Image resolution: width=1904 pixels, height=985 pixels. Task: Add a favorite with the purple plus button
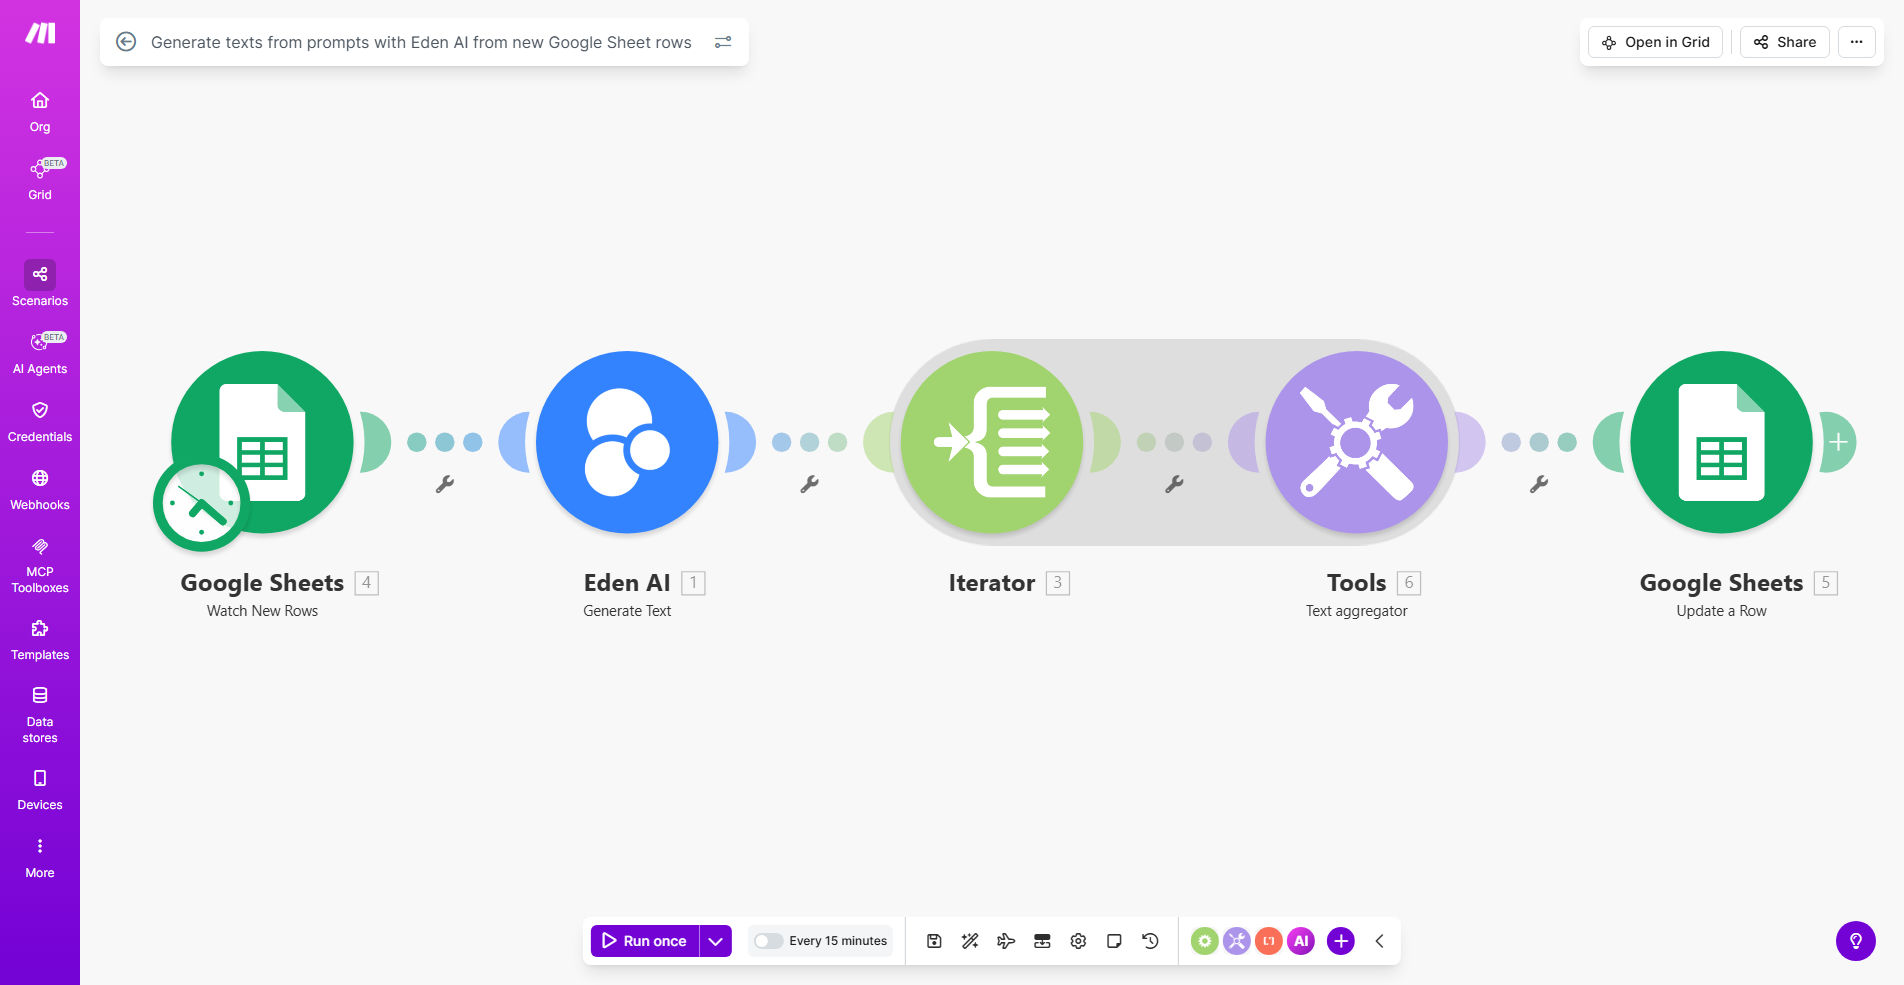point(1341,941)
